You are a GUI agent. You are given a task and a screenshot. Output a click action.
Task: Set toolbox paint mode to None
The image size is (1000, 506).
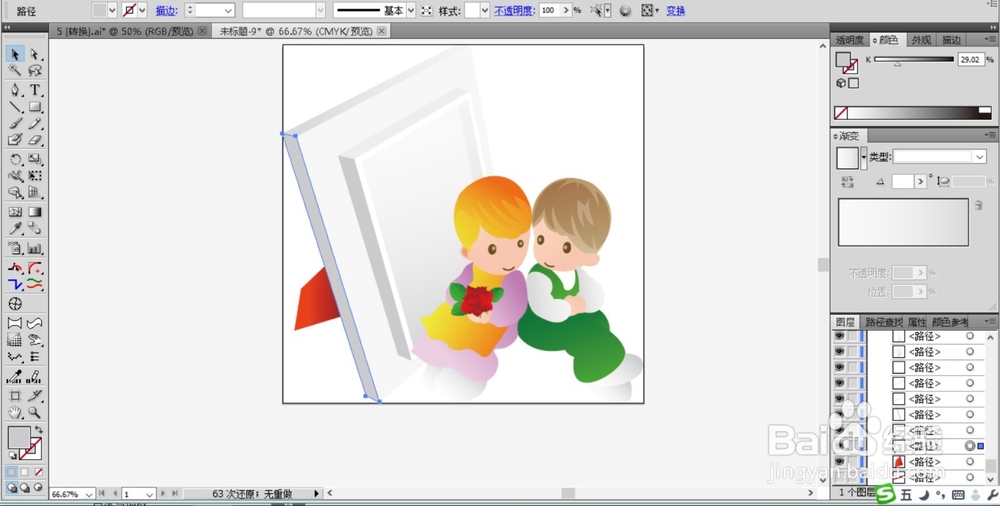(38, 472)
